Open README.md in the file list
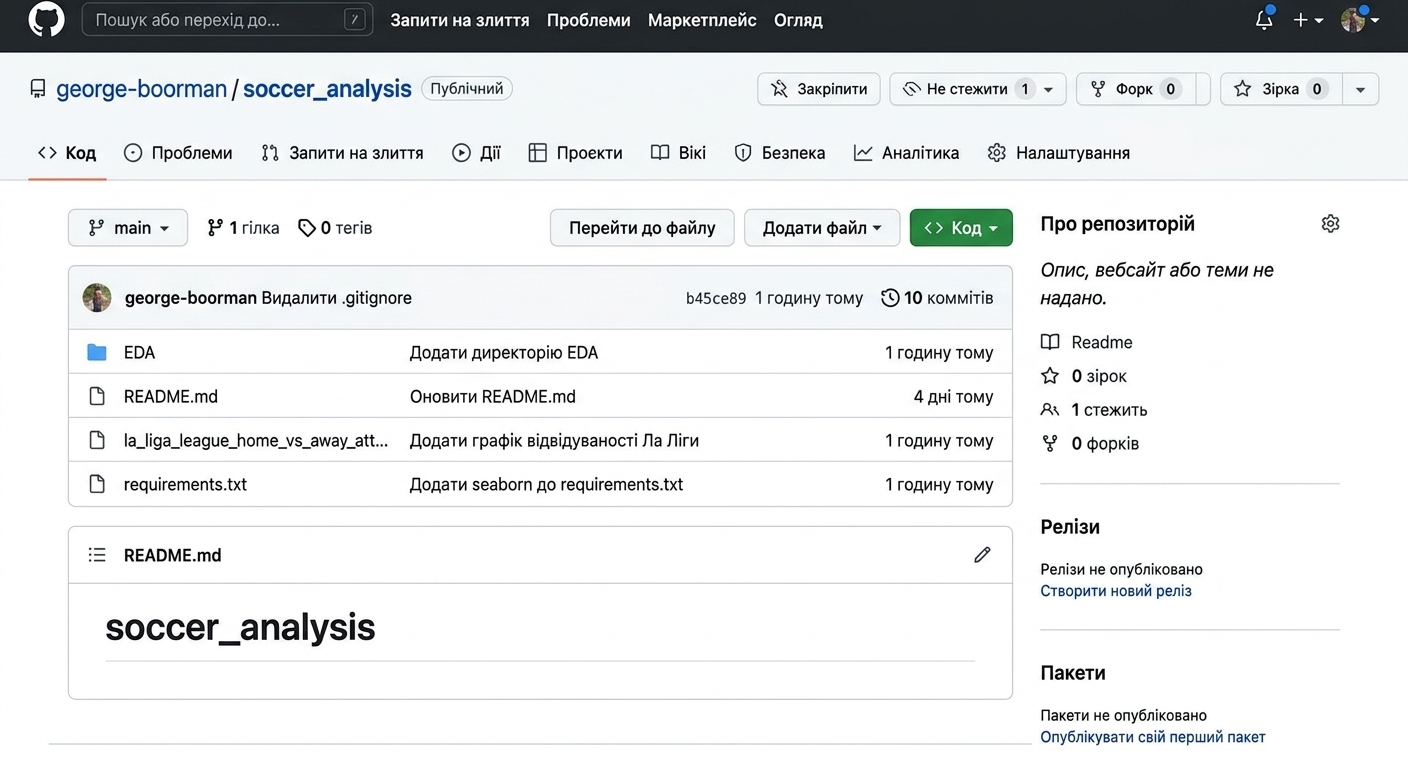1408x768 pixels. coord(171,396)
